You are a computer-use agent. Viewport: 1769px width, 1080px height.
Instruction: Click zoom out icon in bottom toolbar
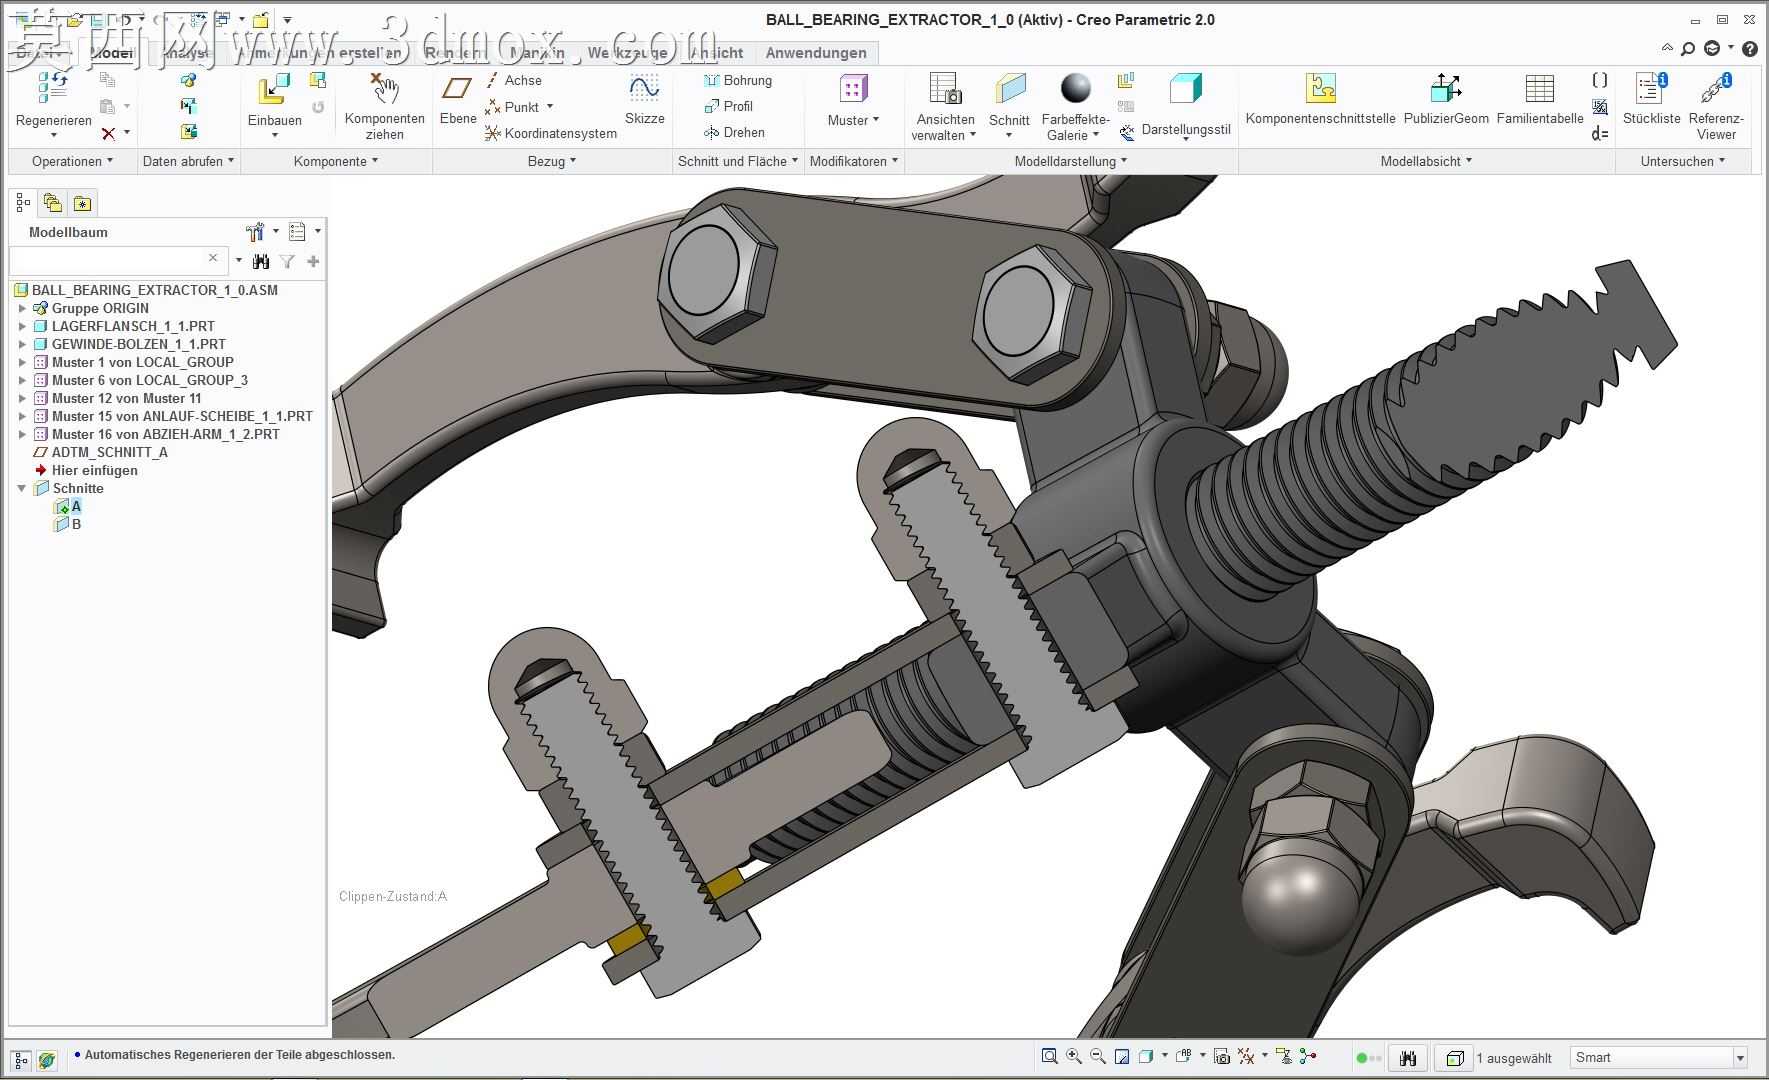pos(1098,1056)
